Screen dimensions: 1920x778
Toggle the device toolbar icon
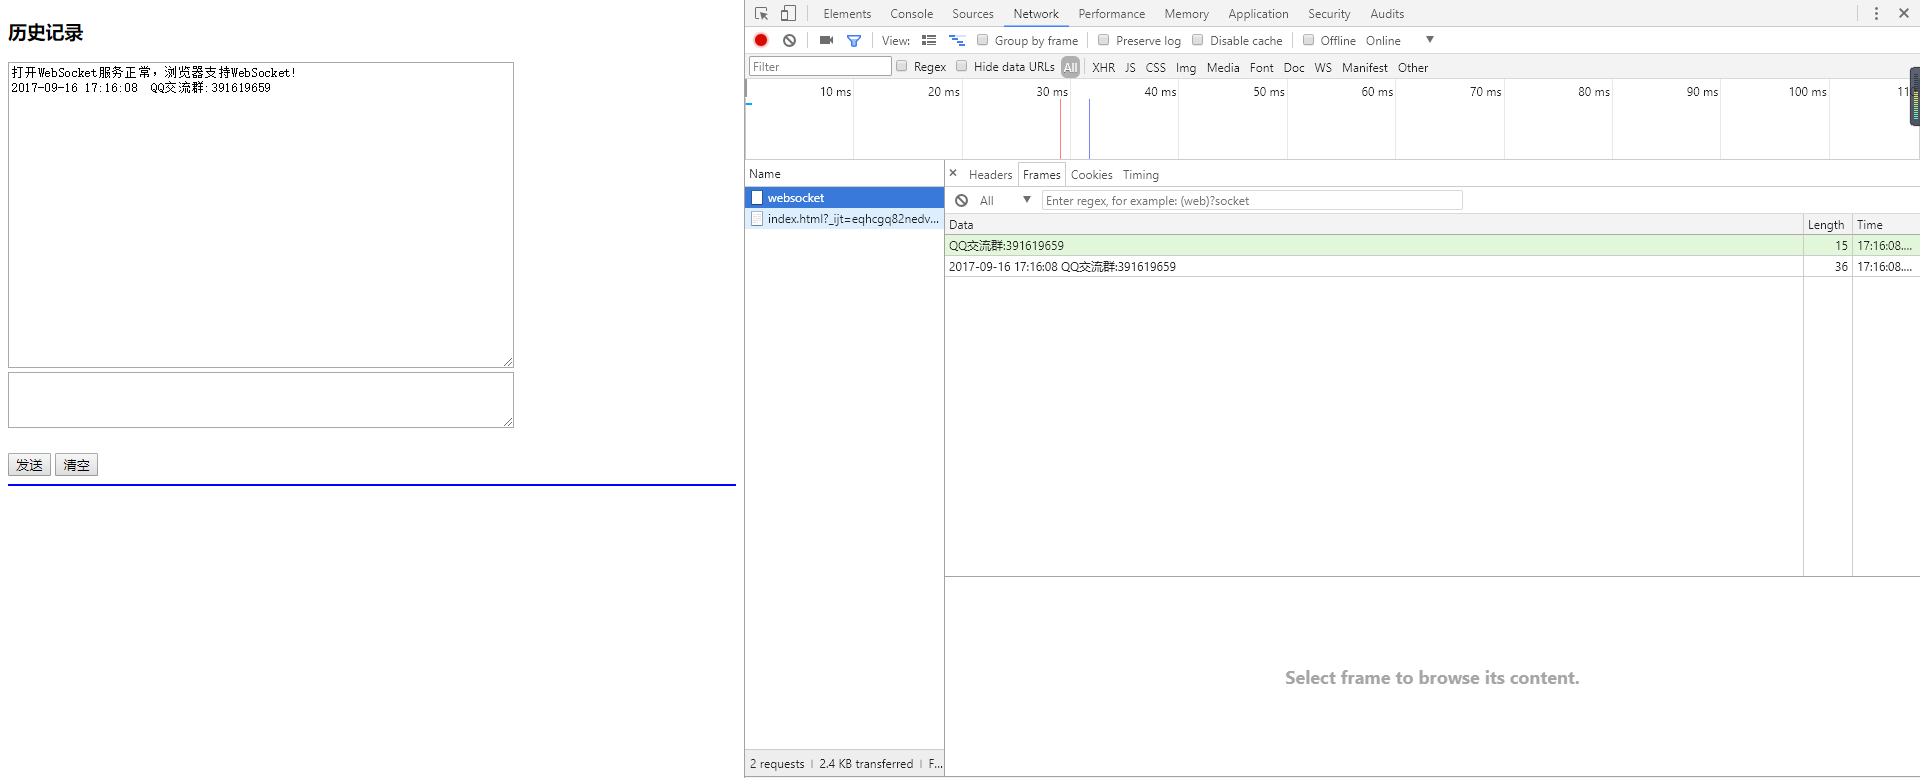(x=788, y=14)
